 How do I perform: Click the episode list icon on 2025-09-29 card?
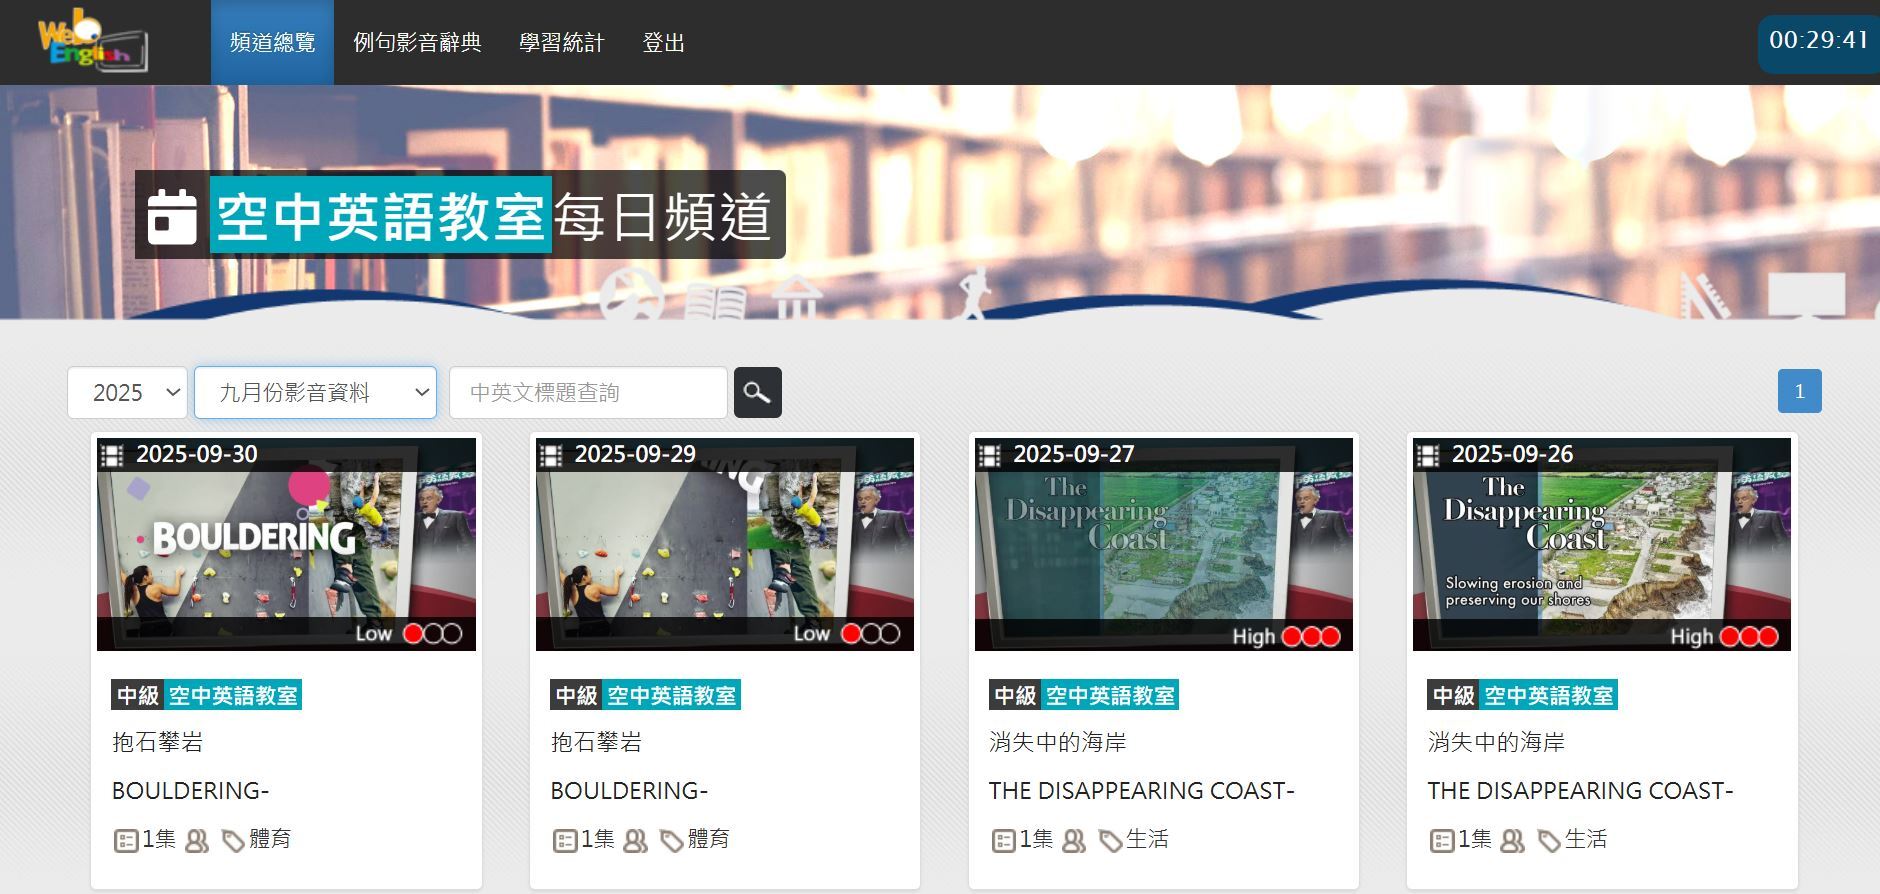[x=564, y=841]
